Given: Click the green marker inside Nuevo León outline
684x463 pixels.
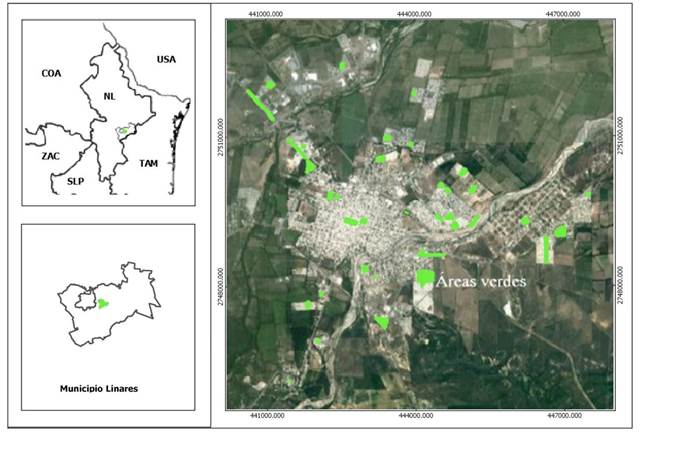Looking at the screenshot, I should tap(122, 130).
